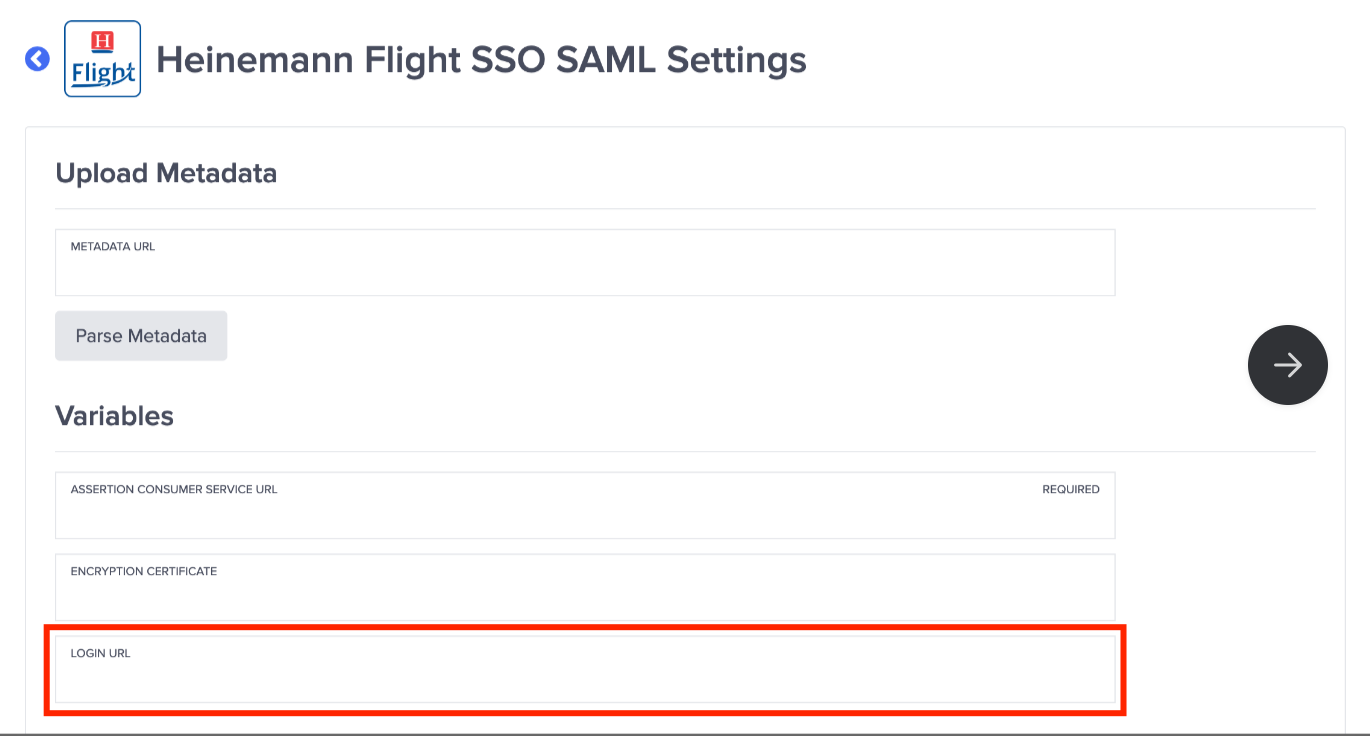Click the red H square in logo

[102, 41]
